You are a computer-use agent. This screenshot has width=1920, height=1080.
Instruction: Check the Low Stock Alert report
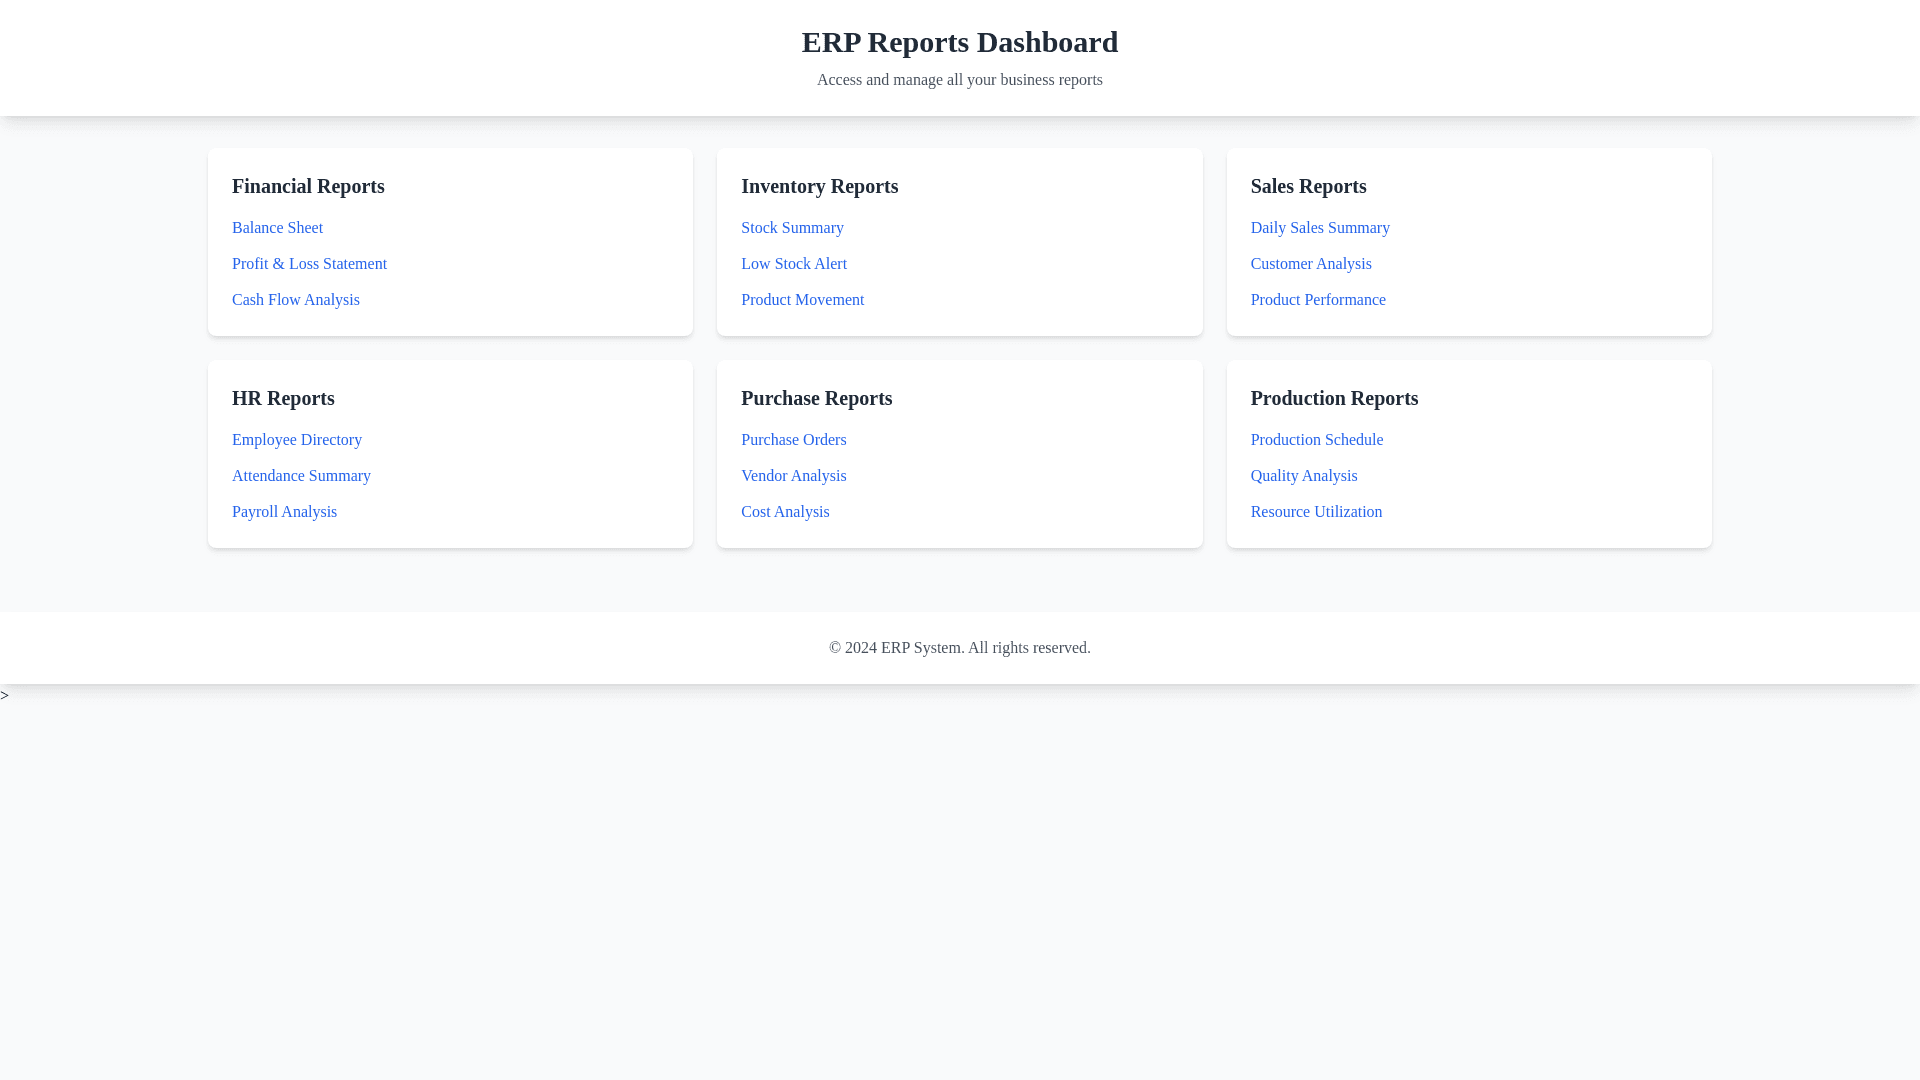tap(793, 264)
